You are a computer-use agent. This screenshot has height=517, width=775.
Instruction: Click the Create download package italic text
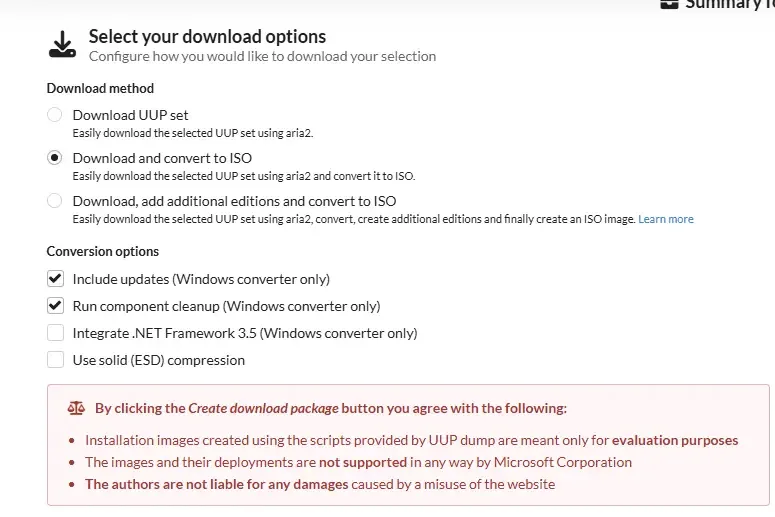pyautogui.click(x=263, y=408)
